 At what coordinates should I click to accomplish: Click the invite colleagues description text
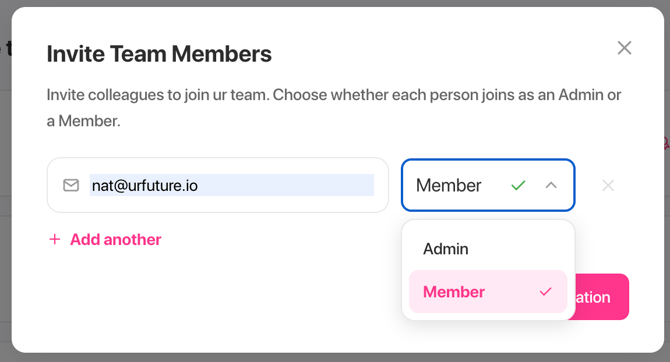pos(334,108)
